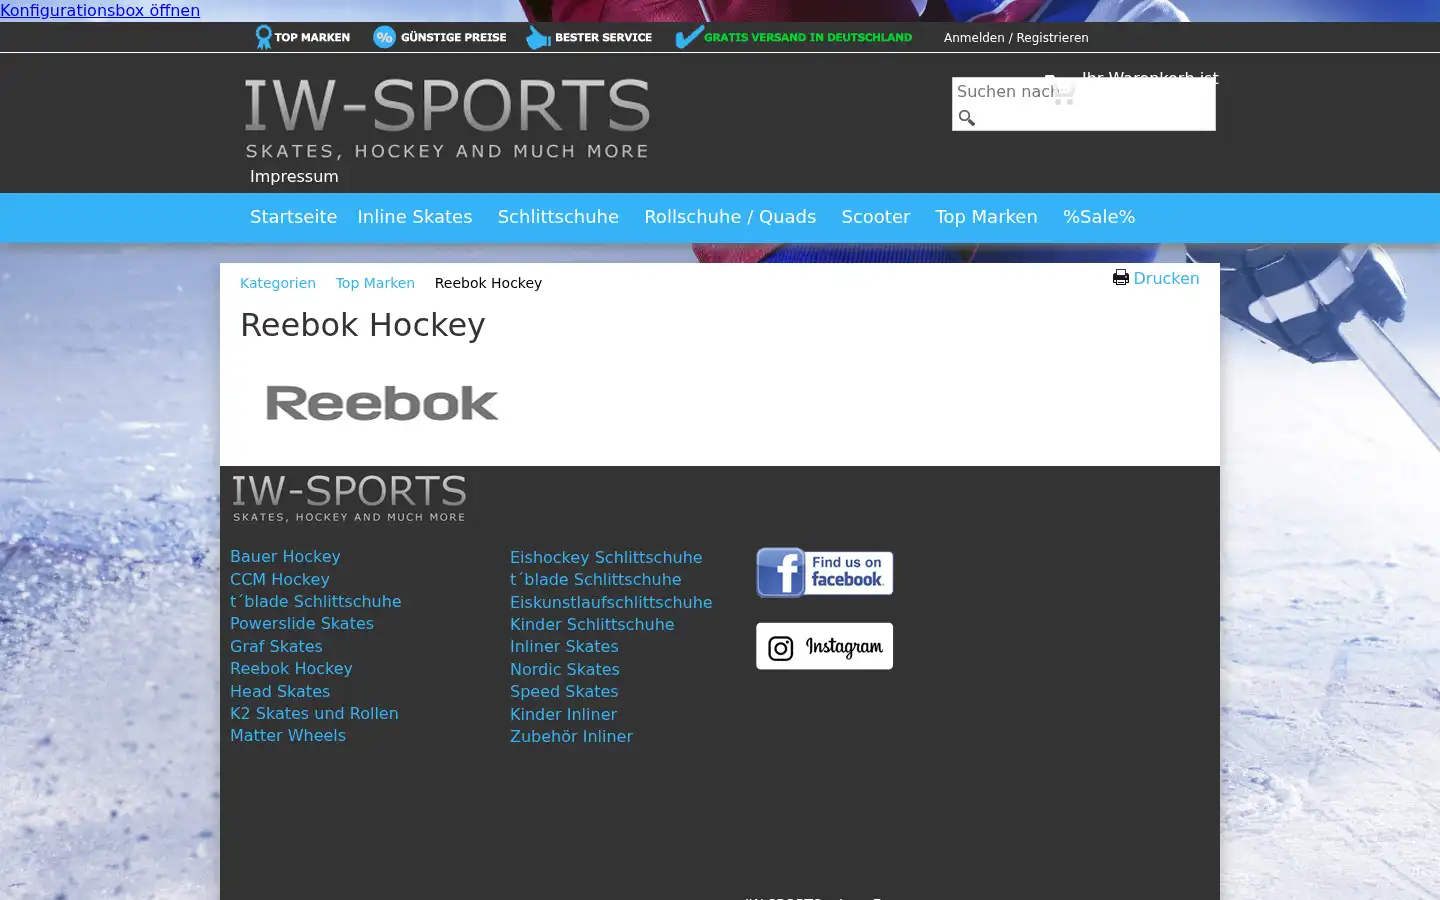The width and height of the screenshot is (1440, 900).
Task: Open Scooter menu
Action: 876,217
